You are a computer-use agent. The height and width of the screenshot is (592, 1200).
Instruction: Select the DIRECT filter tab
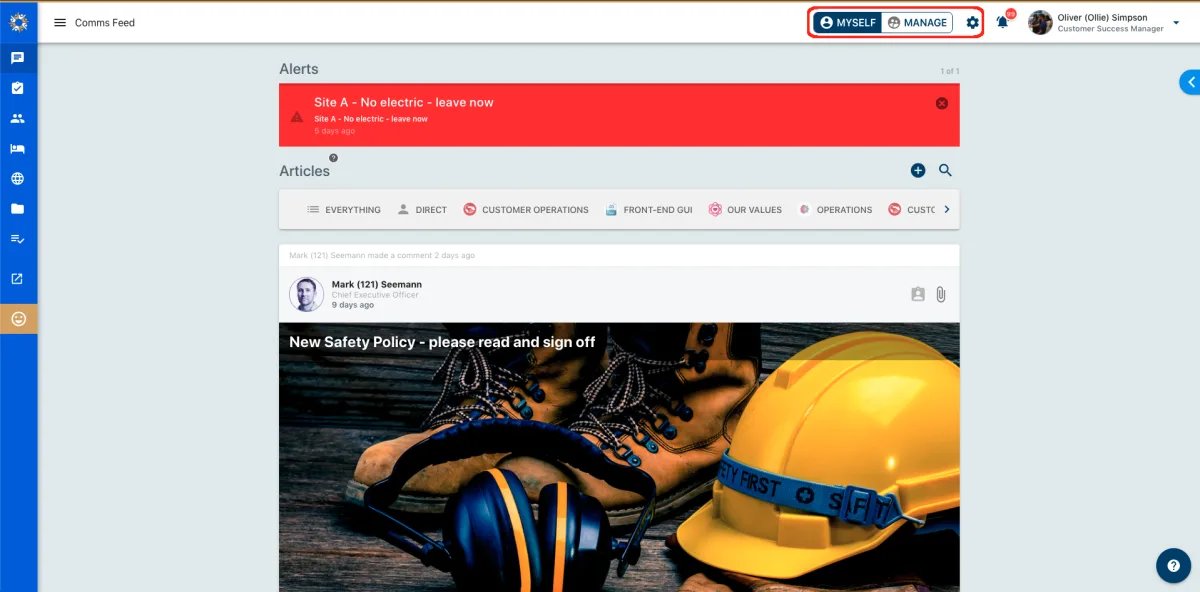click(x=422, y=210)
